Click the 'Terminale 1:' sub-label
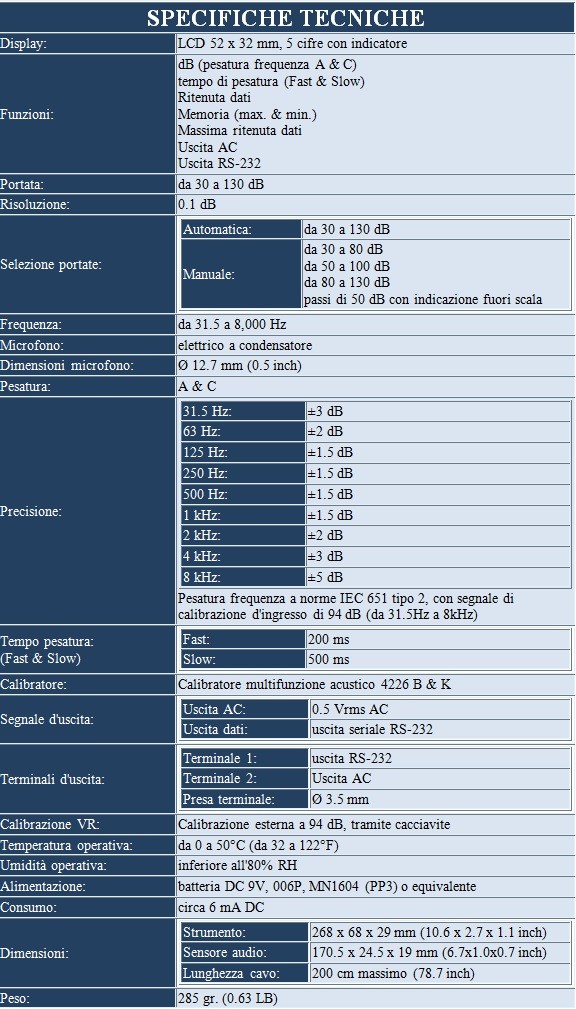The width and height of the screenshot is (576, 1009). pos(245,758)
